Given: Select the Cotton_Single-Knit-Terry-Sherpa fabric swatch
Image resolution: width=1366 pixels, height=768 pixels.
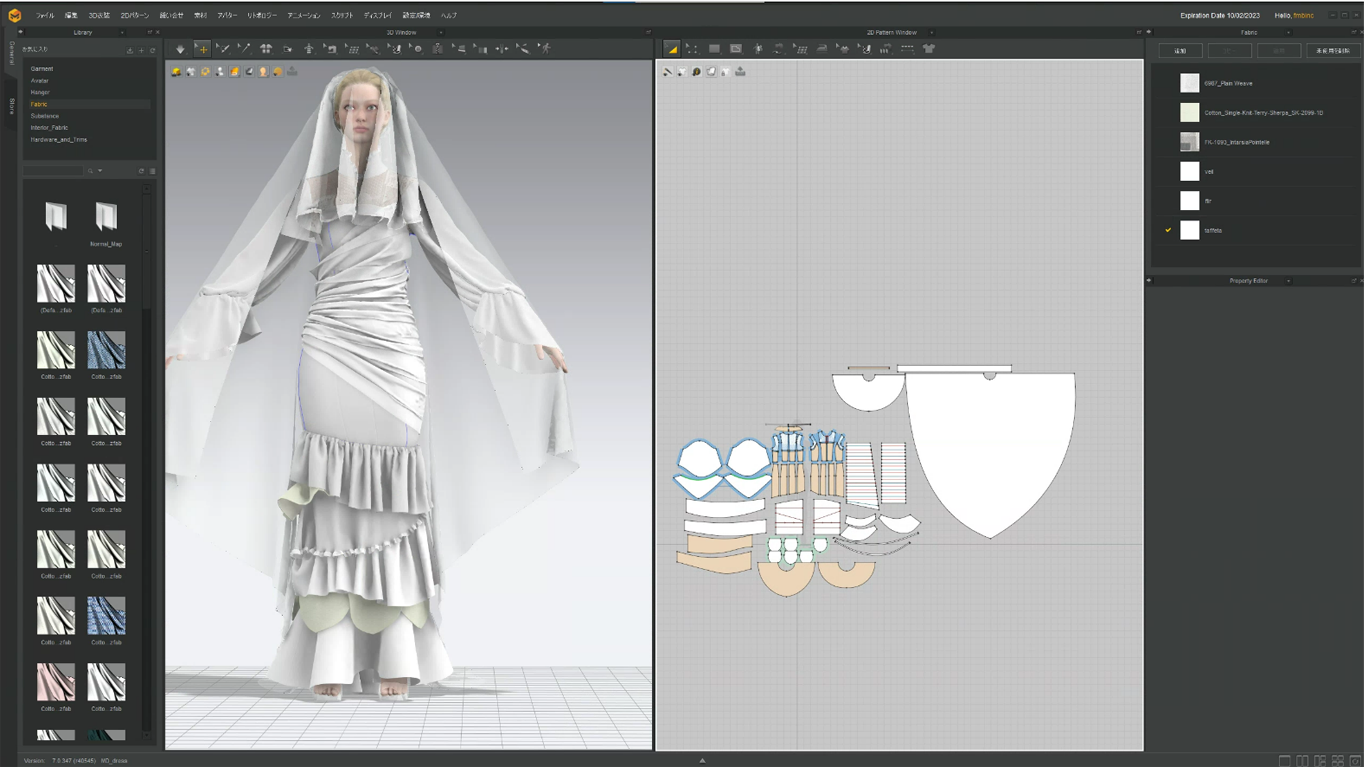Looking at the screenshot, I should [1190, 112].
